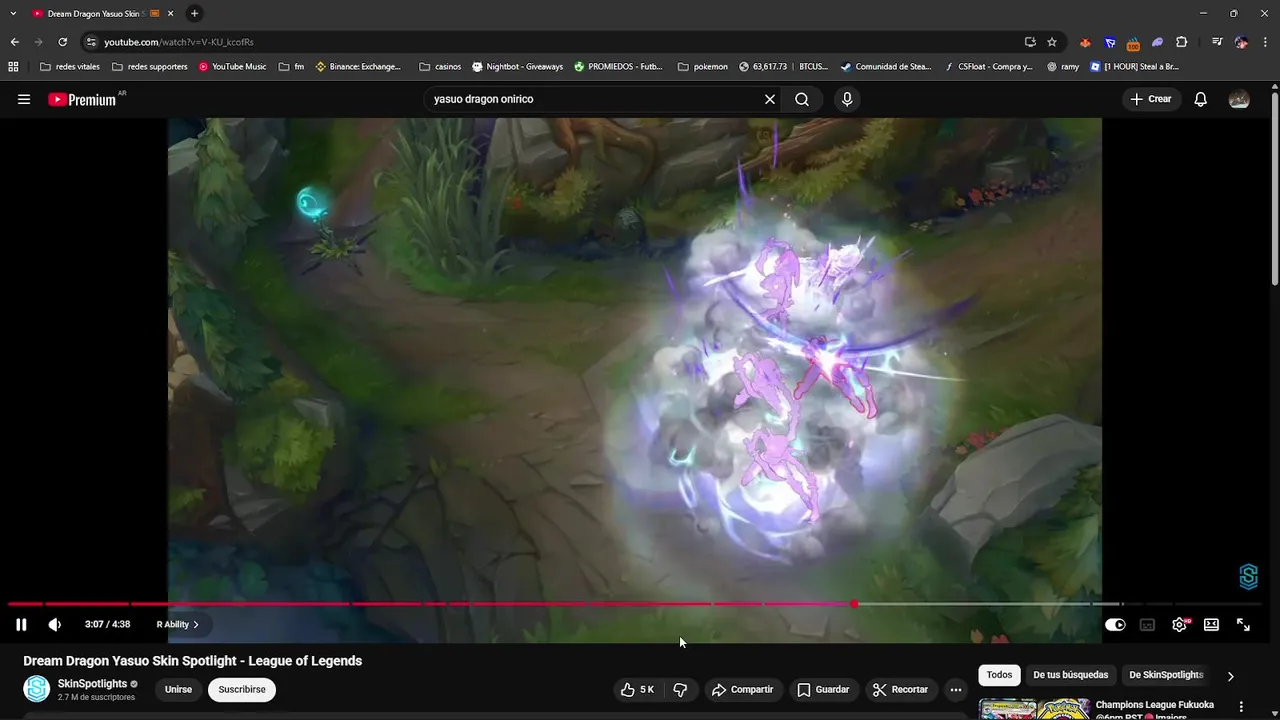Like the video with thumbs up
Screen dimensions: 1280x720
[x=637, y=689]
